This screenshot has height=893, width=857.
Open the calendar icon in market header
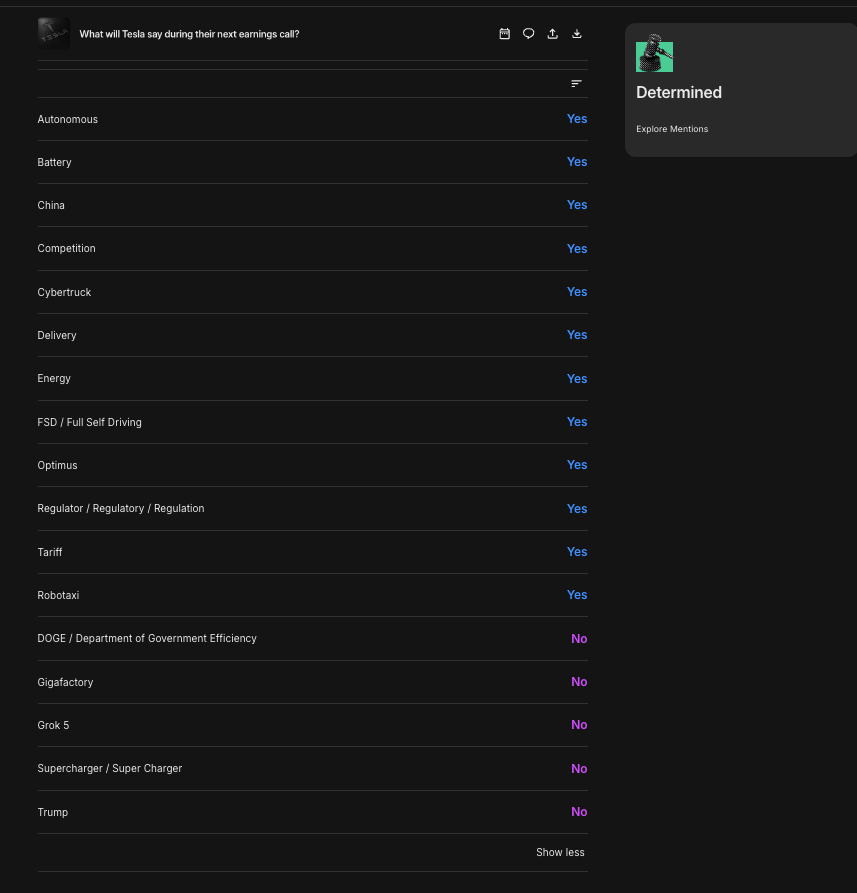point(505,34)
